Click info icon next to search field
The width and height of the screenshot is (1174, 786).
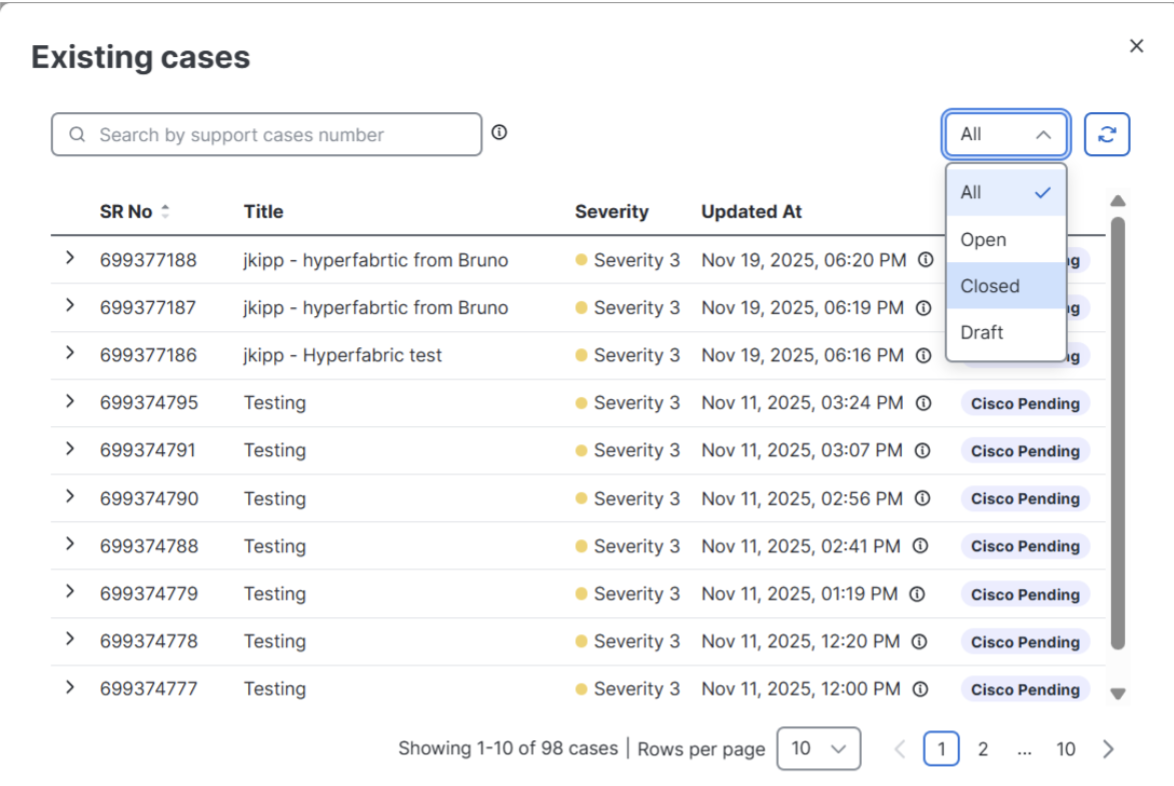coord(499,132)
